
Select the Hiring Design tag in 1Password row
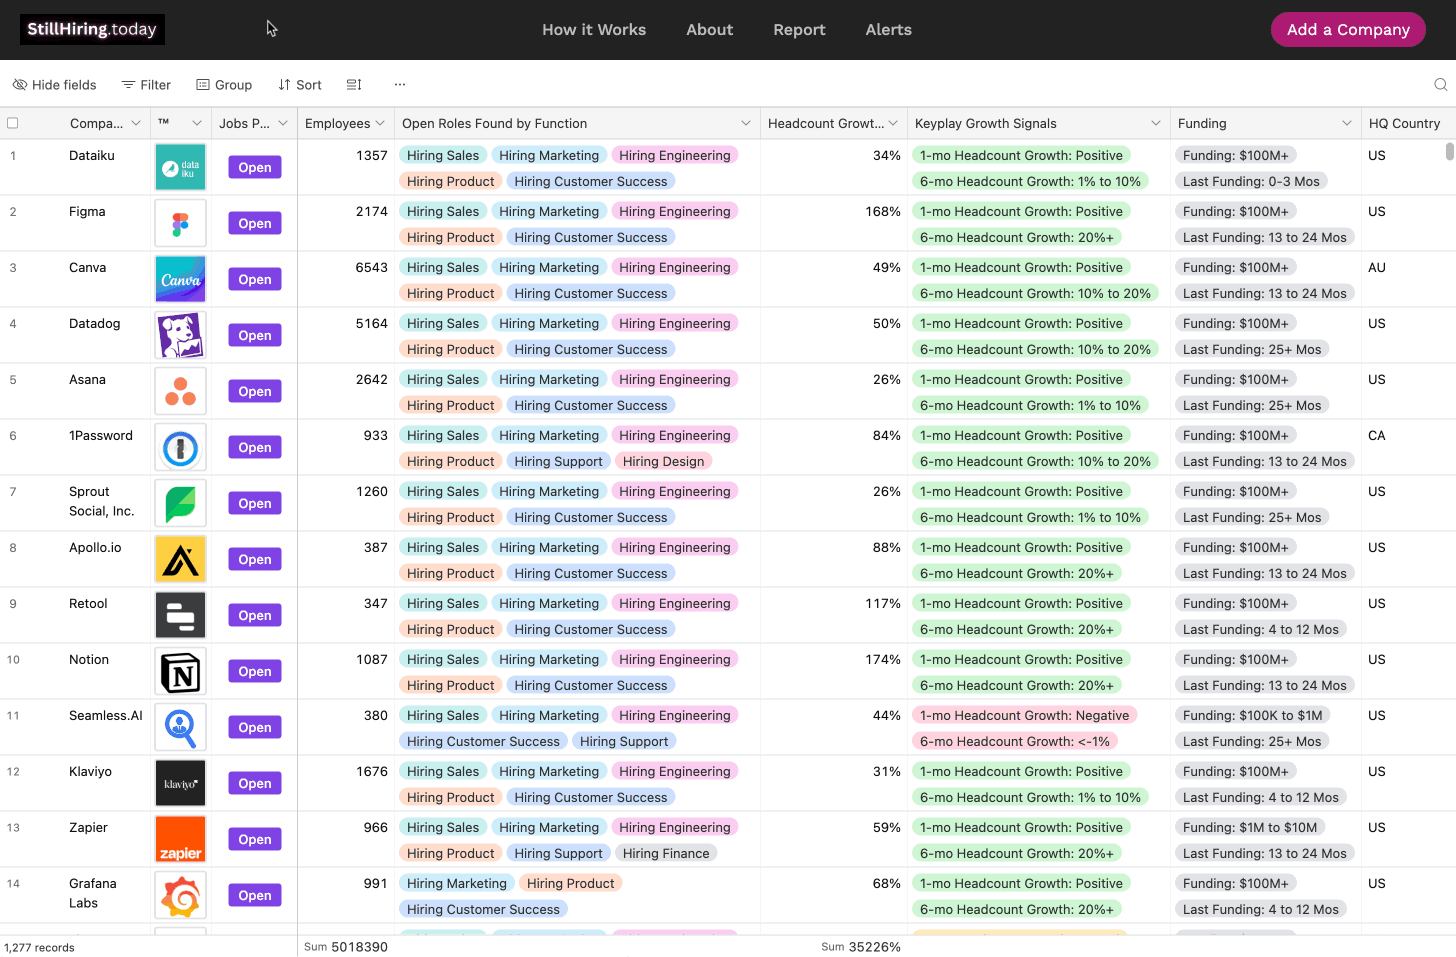664,461
